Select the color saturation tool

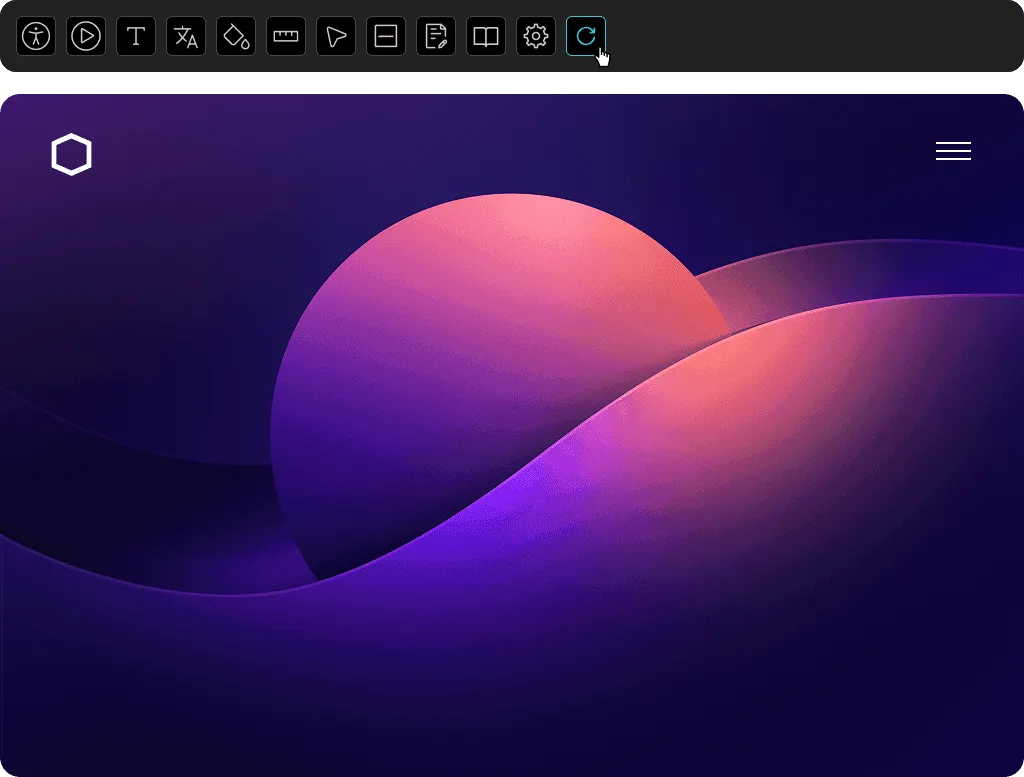235,36
